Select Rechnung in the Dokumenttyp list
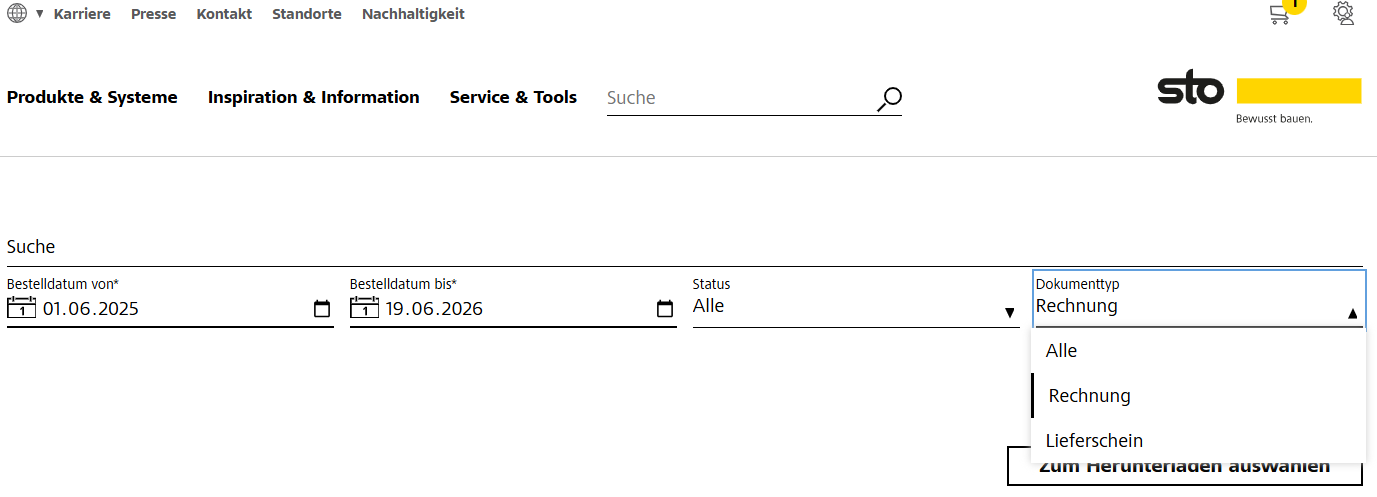This screenshot has height=497, width=1377. 1198,396
